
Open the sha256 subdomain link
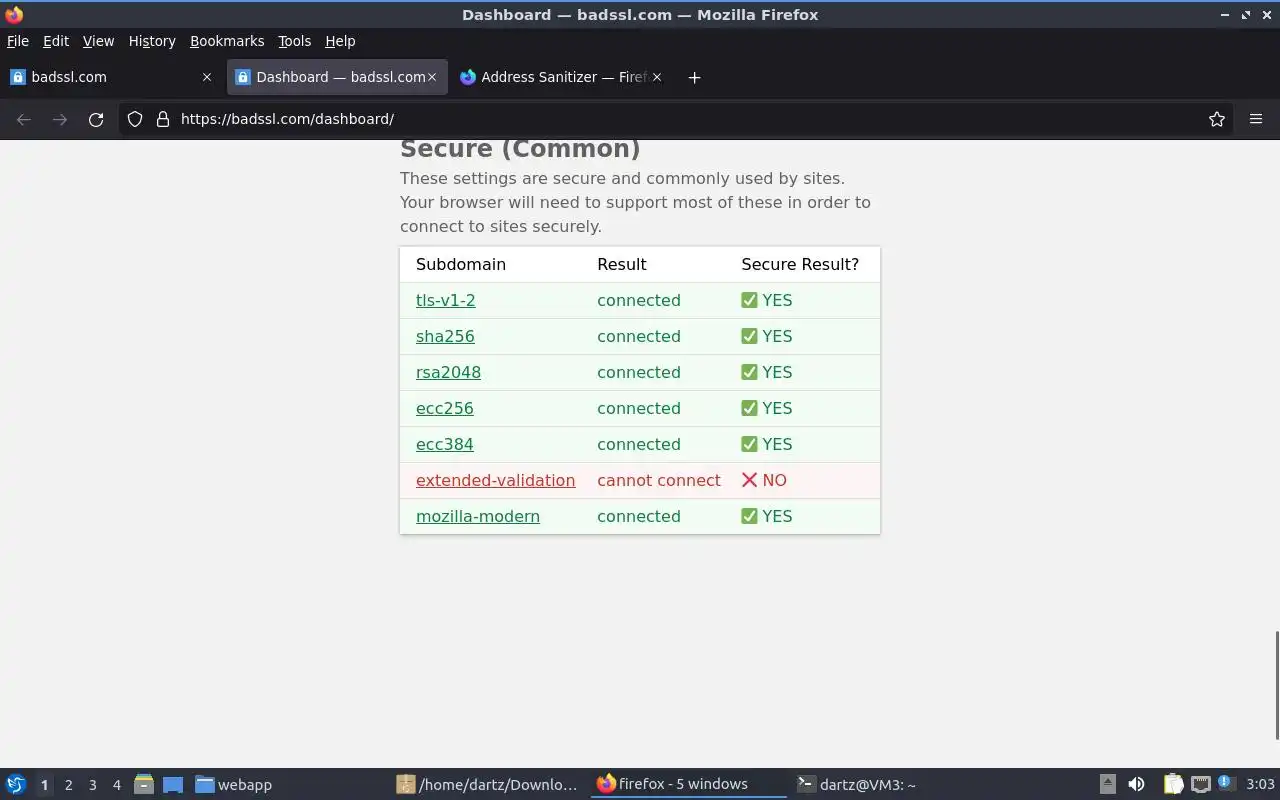445,336
